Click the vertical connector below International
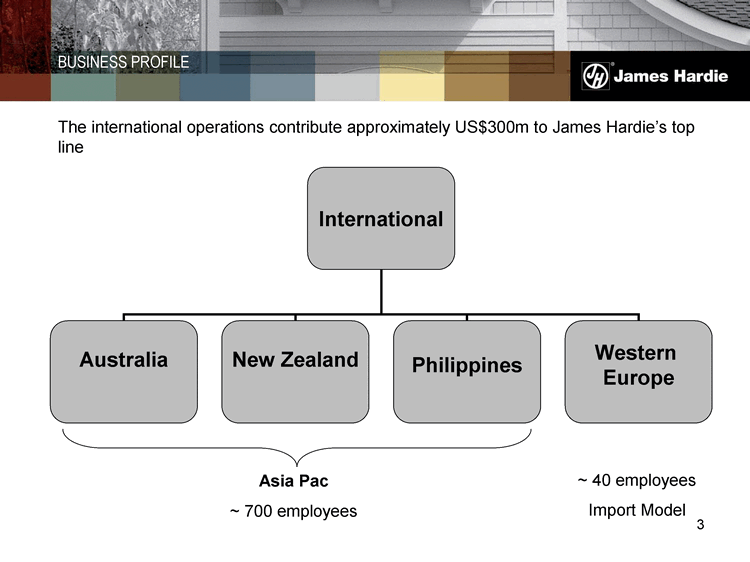Screen dimensions: 750x562 click(x=381, y=292)
